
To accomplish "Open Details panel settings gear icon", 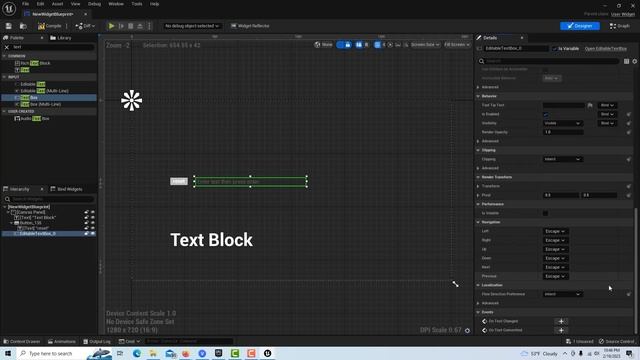I will coord(635,61).
